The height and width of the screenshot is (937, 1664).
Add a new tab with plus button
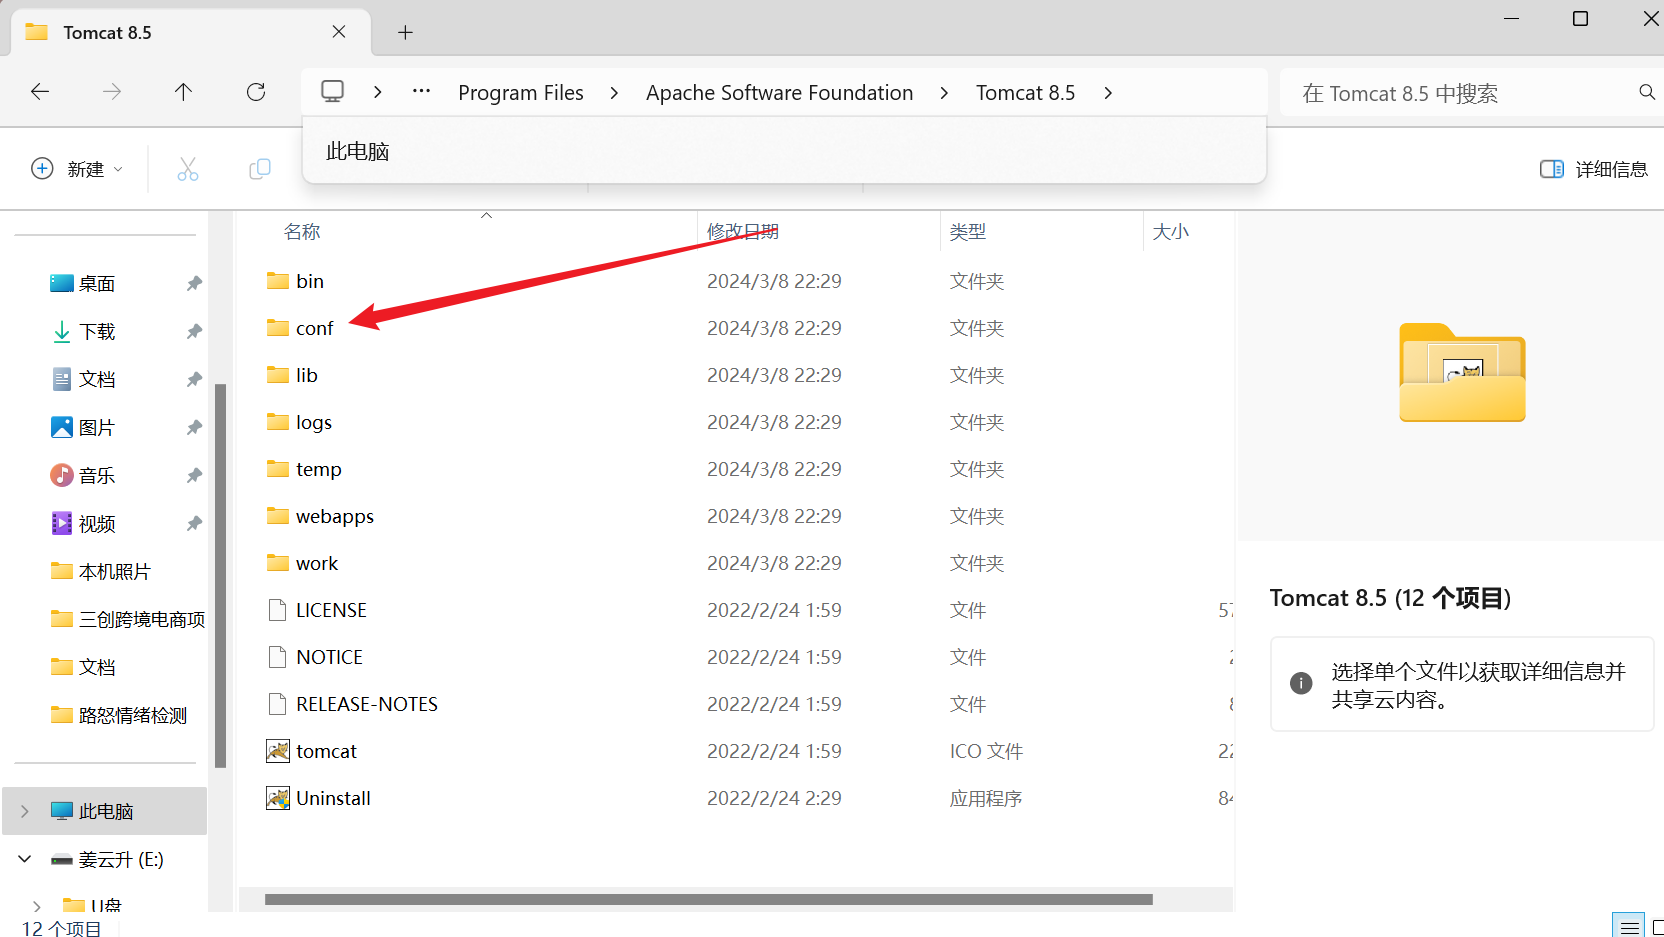pos(405,32)
